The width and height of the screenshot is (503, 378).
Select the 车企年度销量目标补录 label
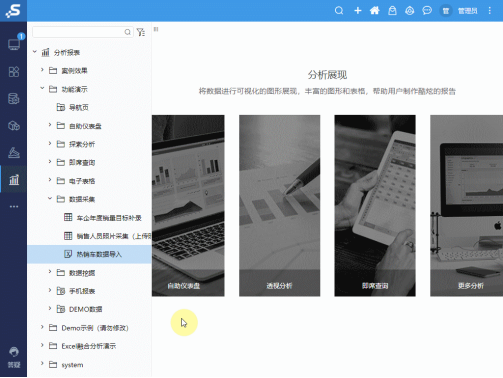point(109,218)
